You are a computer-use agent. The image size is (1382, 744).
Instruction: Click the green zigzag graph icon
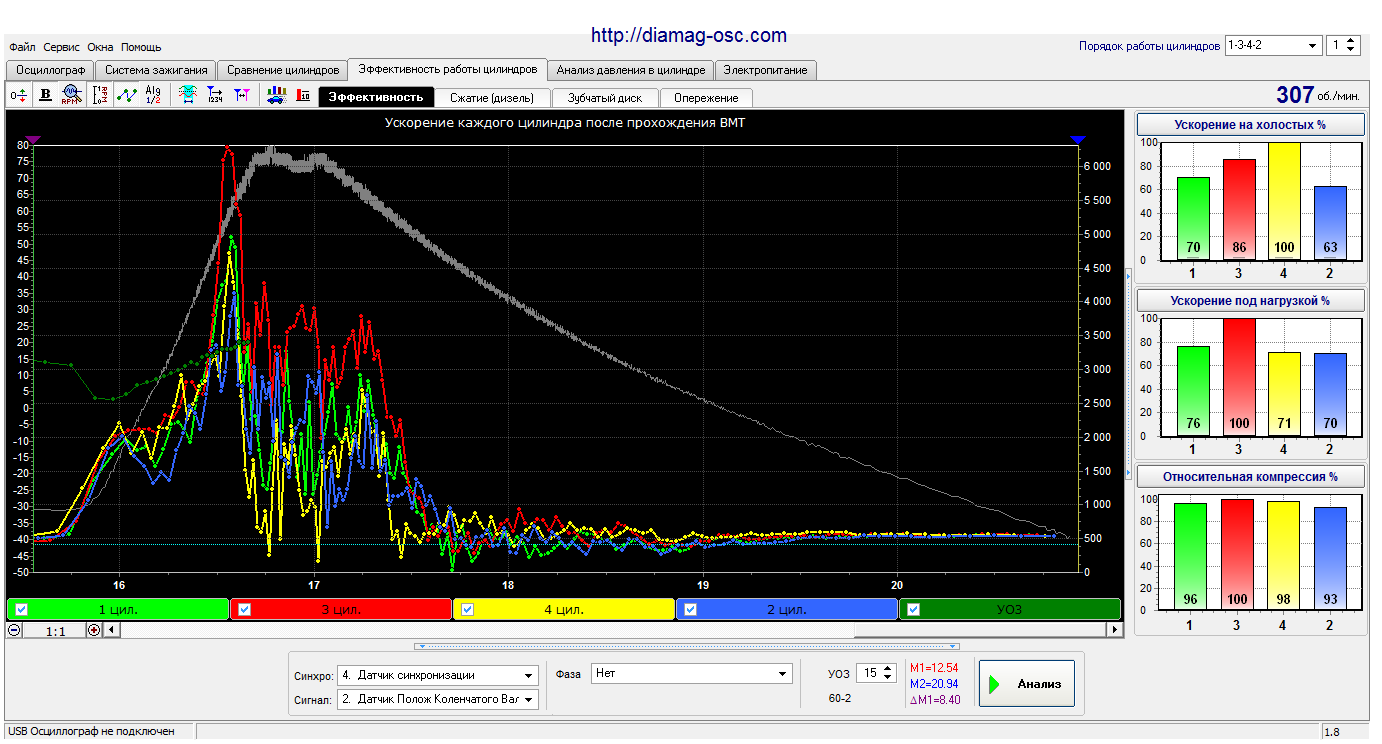pos(127,95)
